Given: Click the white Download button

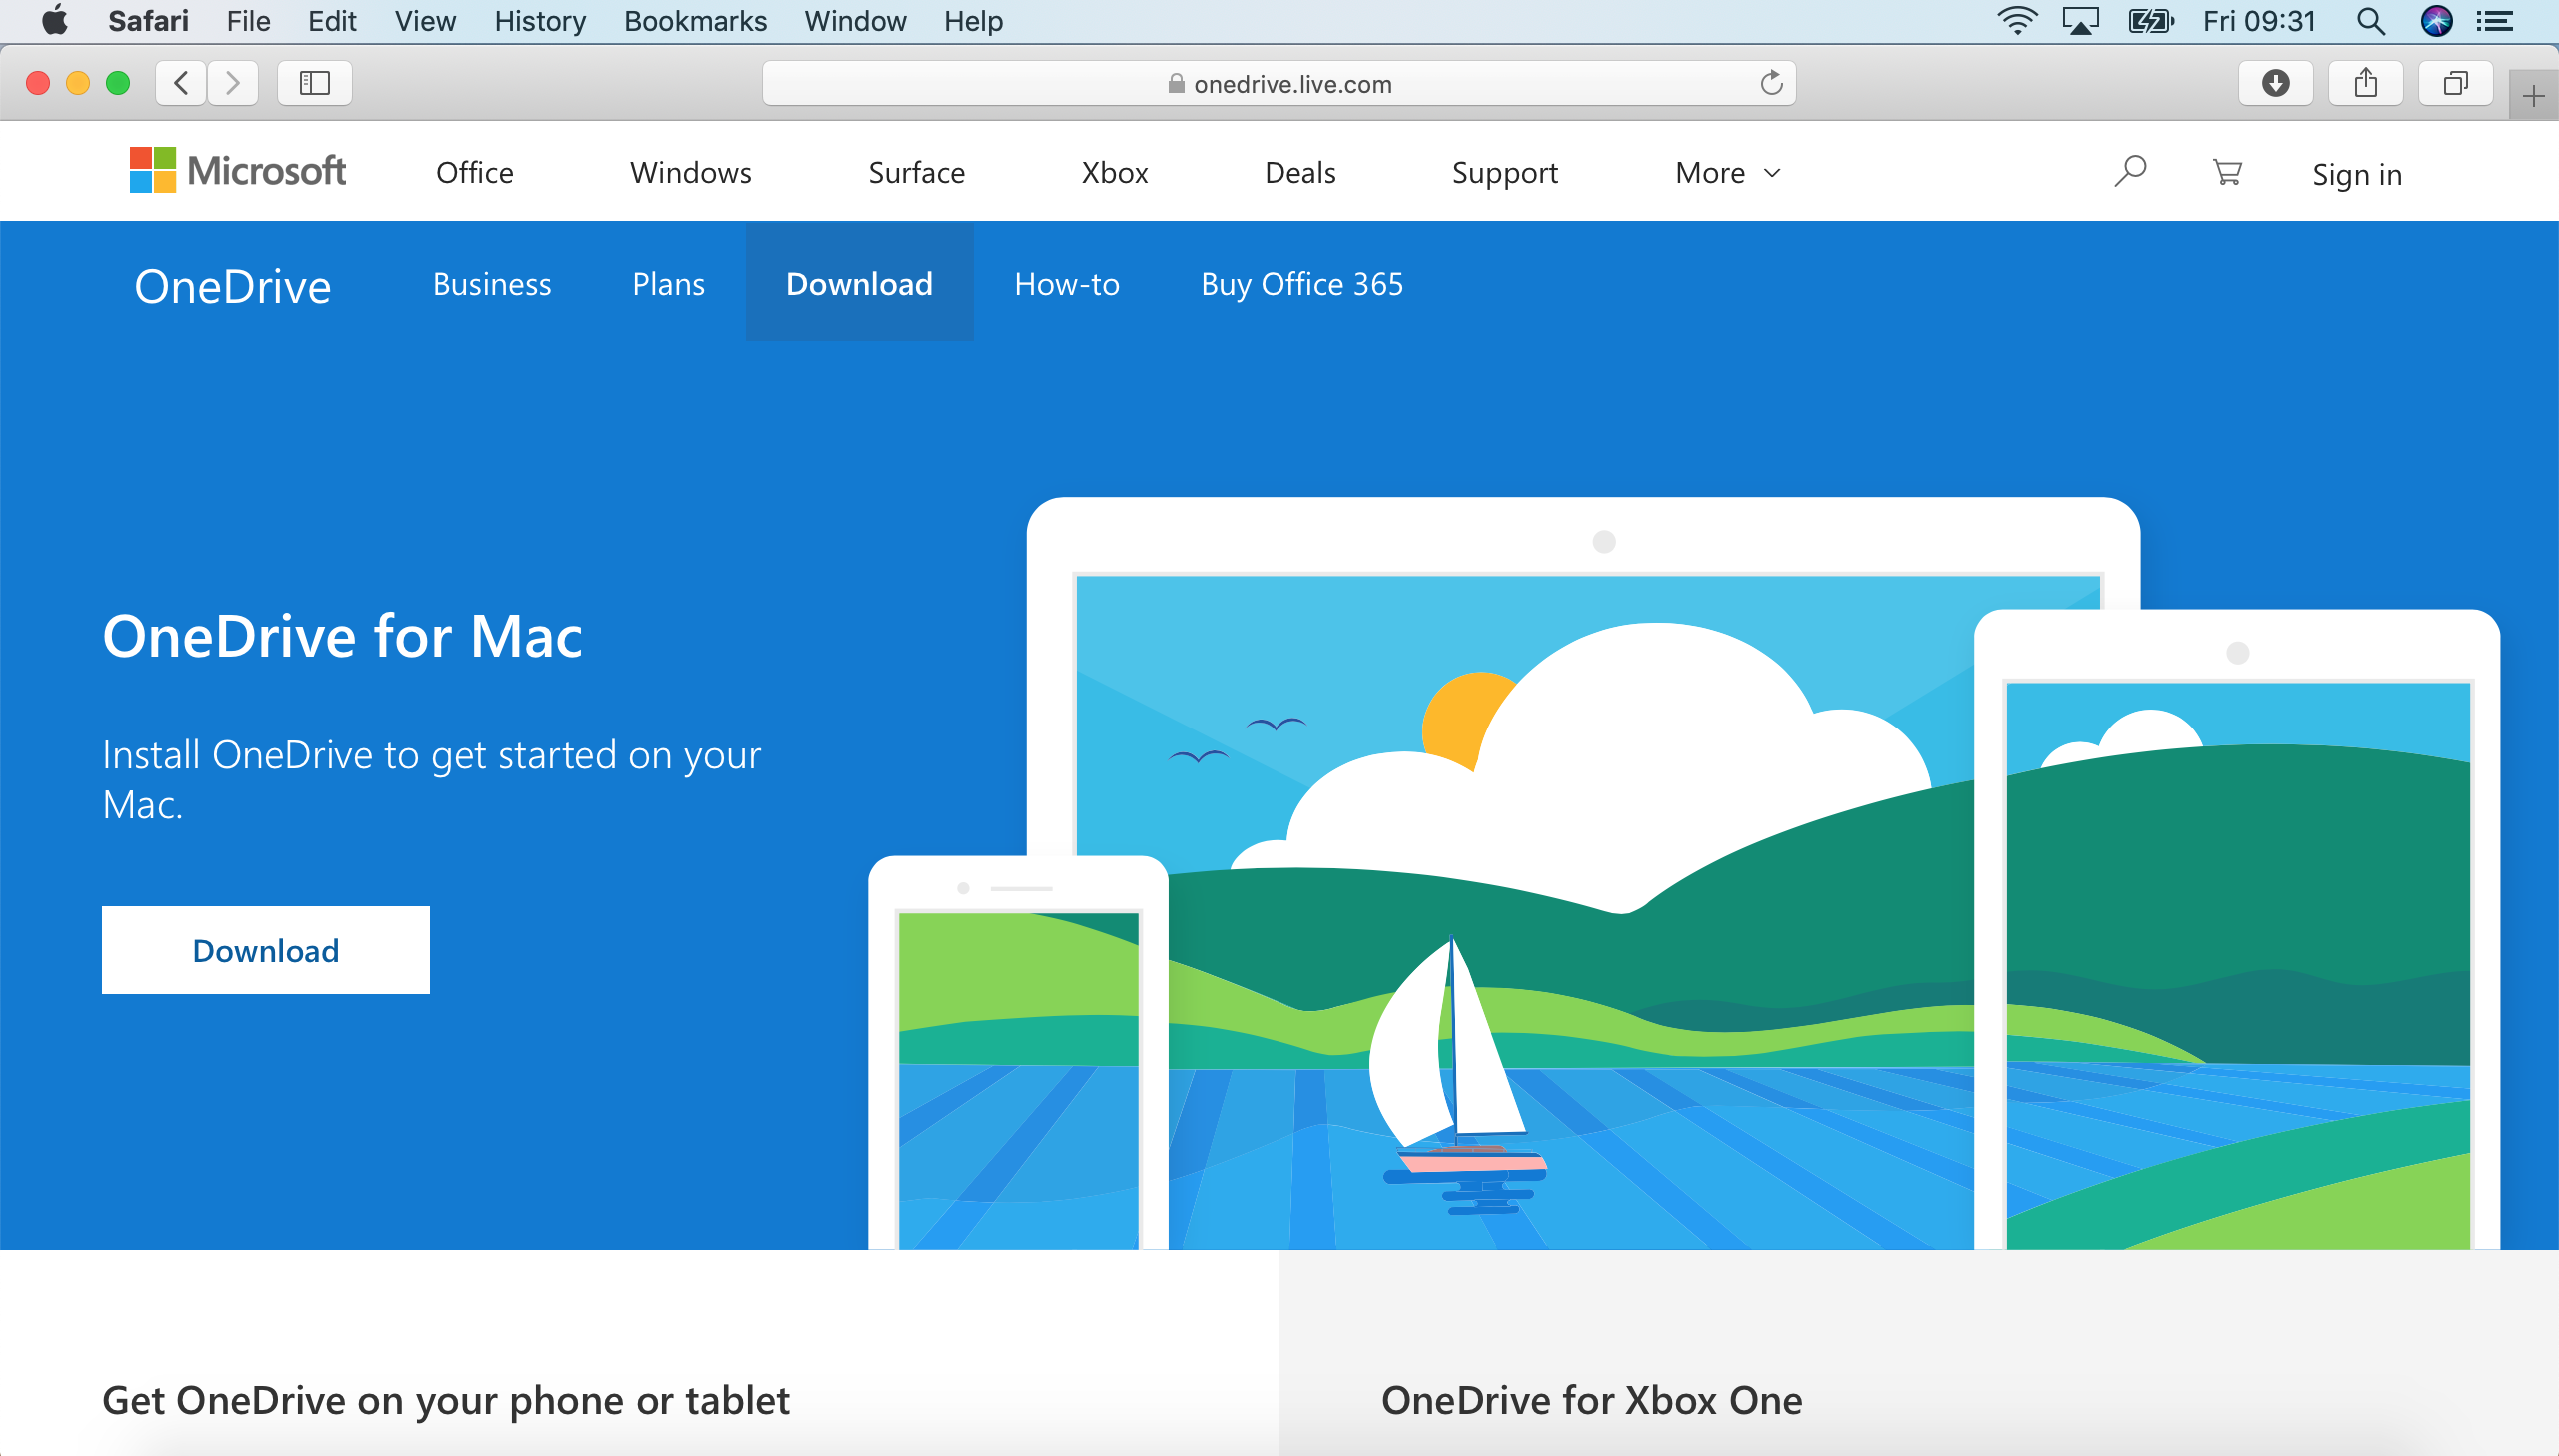Looking at the screenshot, I should (265, 950).
